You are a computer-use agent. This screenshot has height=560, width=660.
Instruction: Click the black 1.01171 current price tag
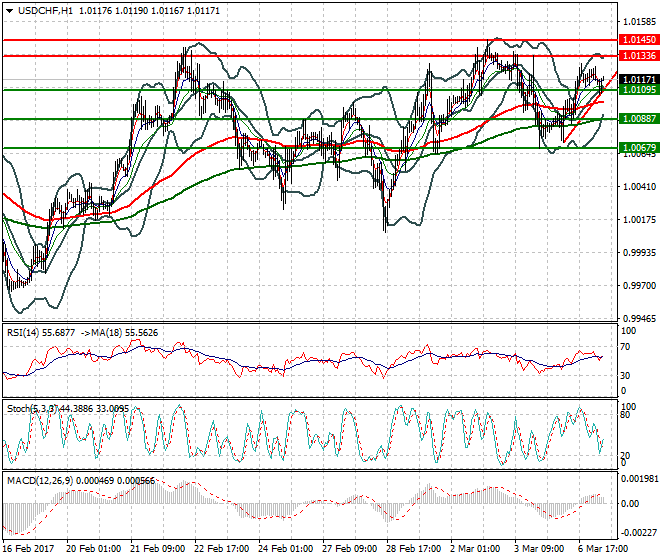[638, 79]
